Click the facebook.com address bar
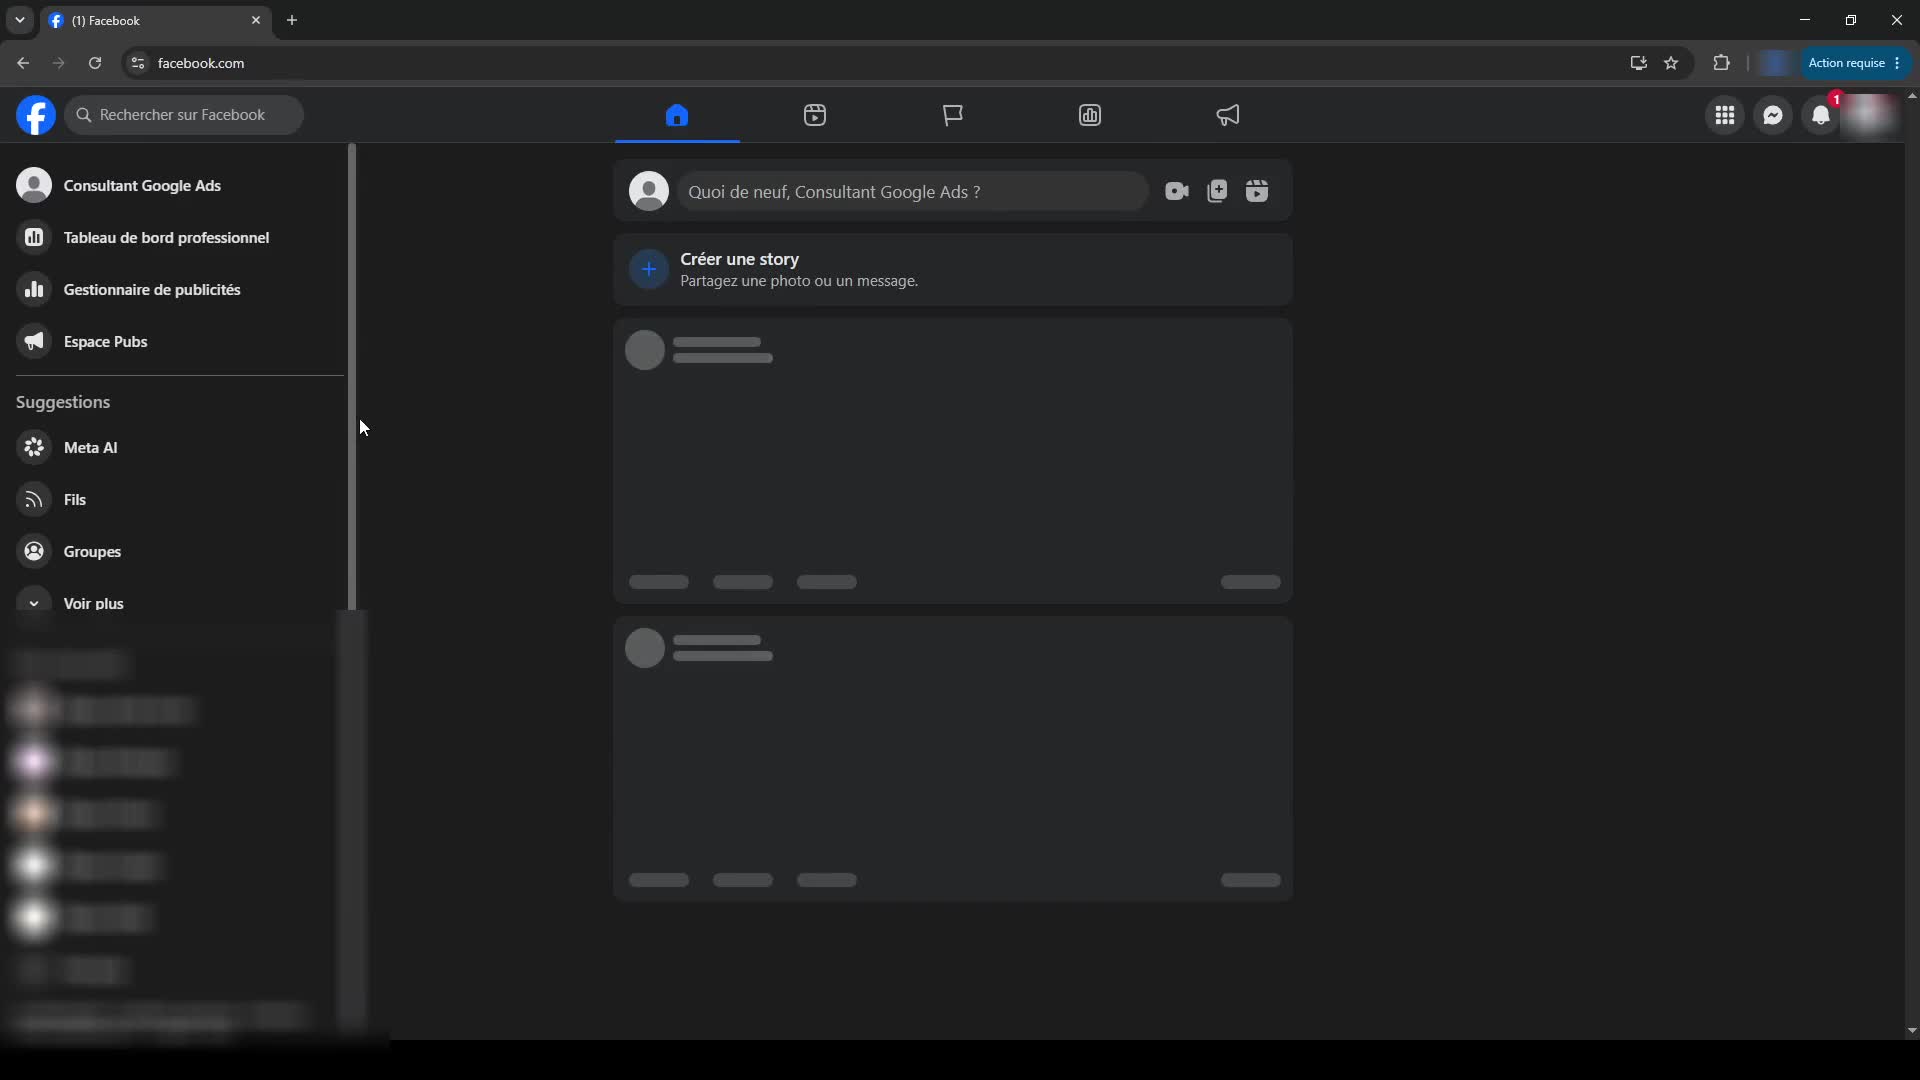This screenshot has width=1920, height=1080. pyautogui.click(x=880, y=63)
